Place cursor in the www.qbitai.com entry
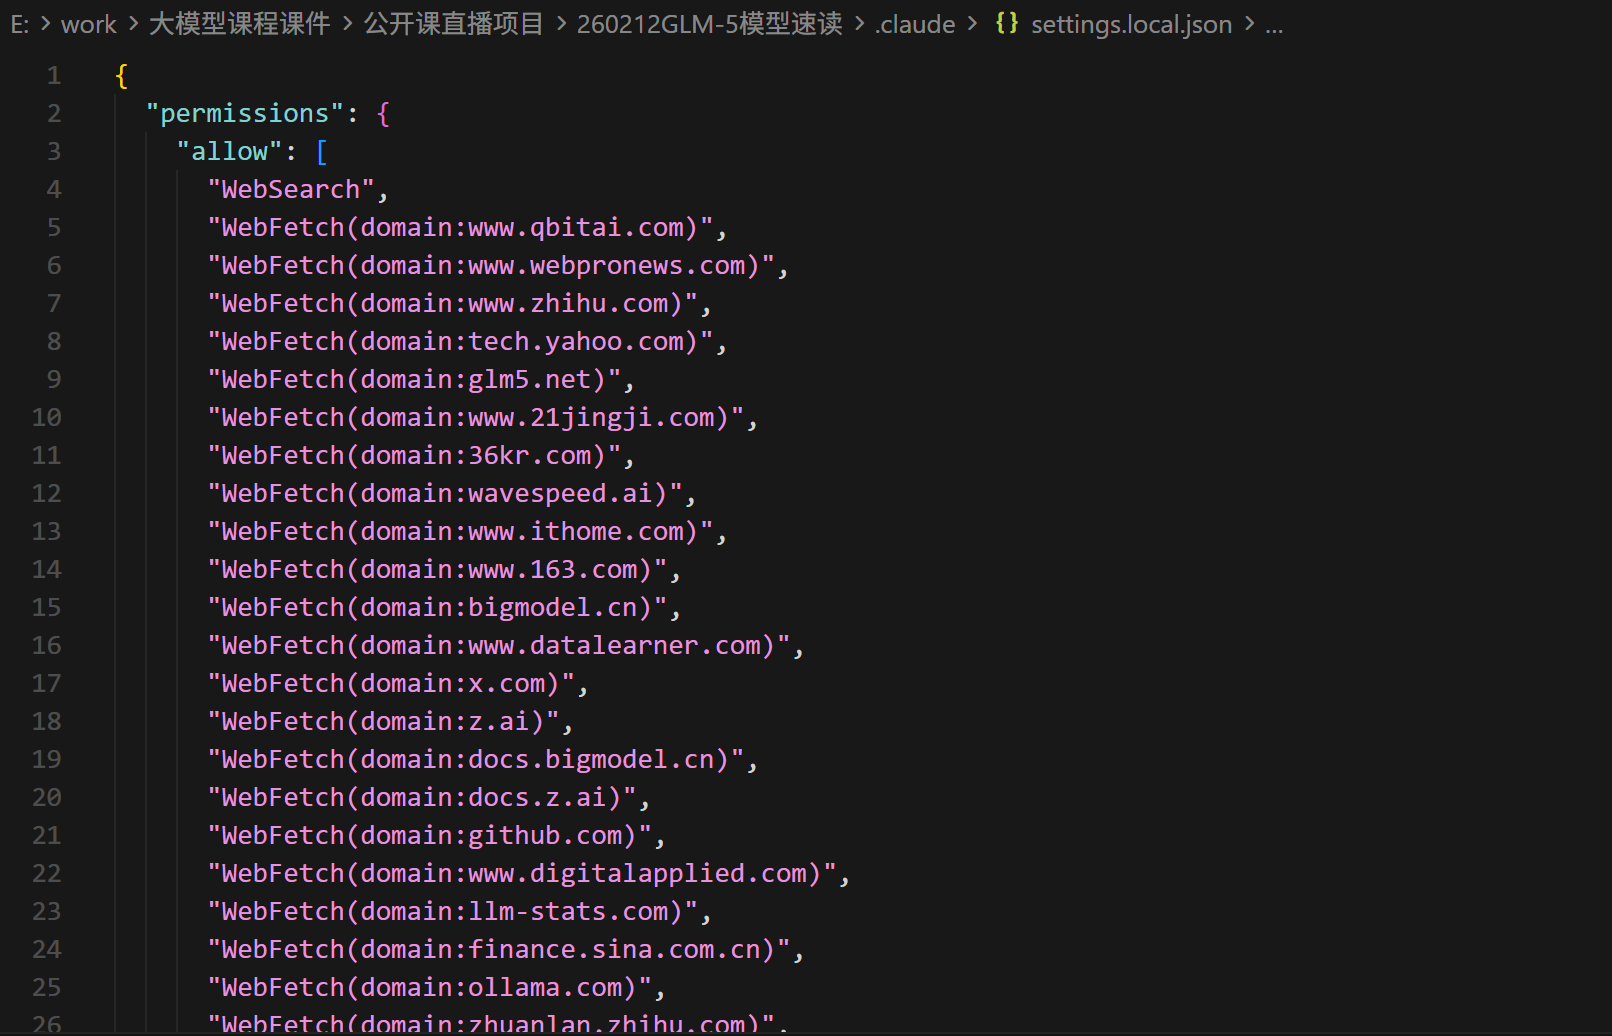Viewport: 1612px width, 1036px height. [460, 228]
